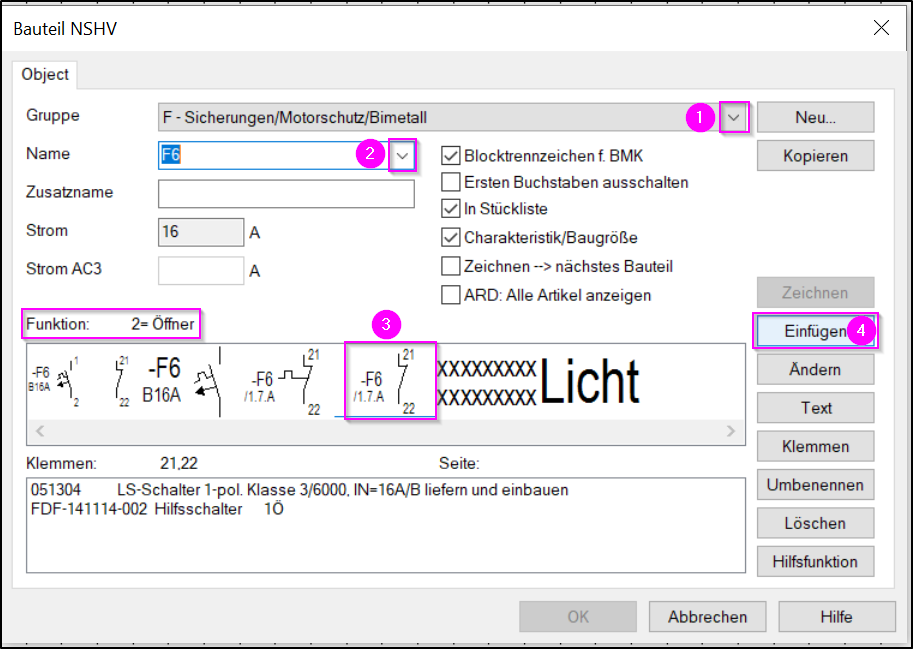Open the Text button

tap(815, 408)
